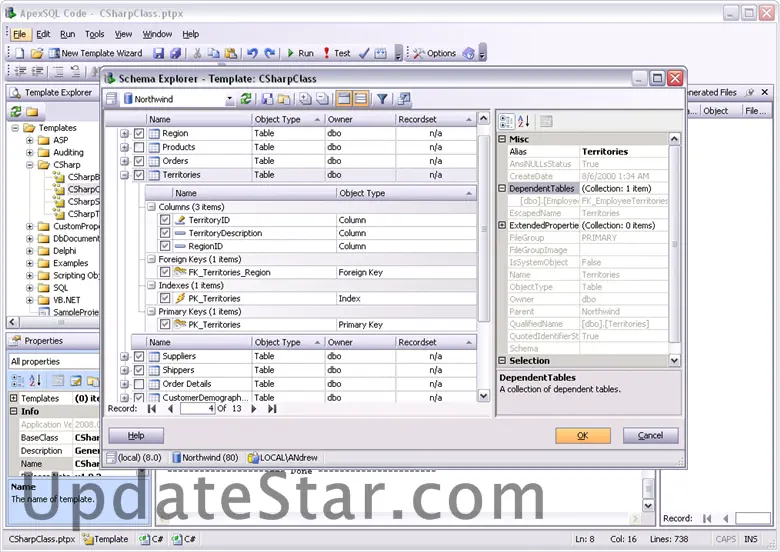
Task: Open the Run menu
Action: click(68, 34)
